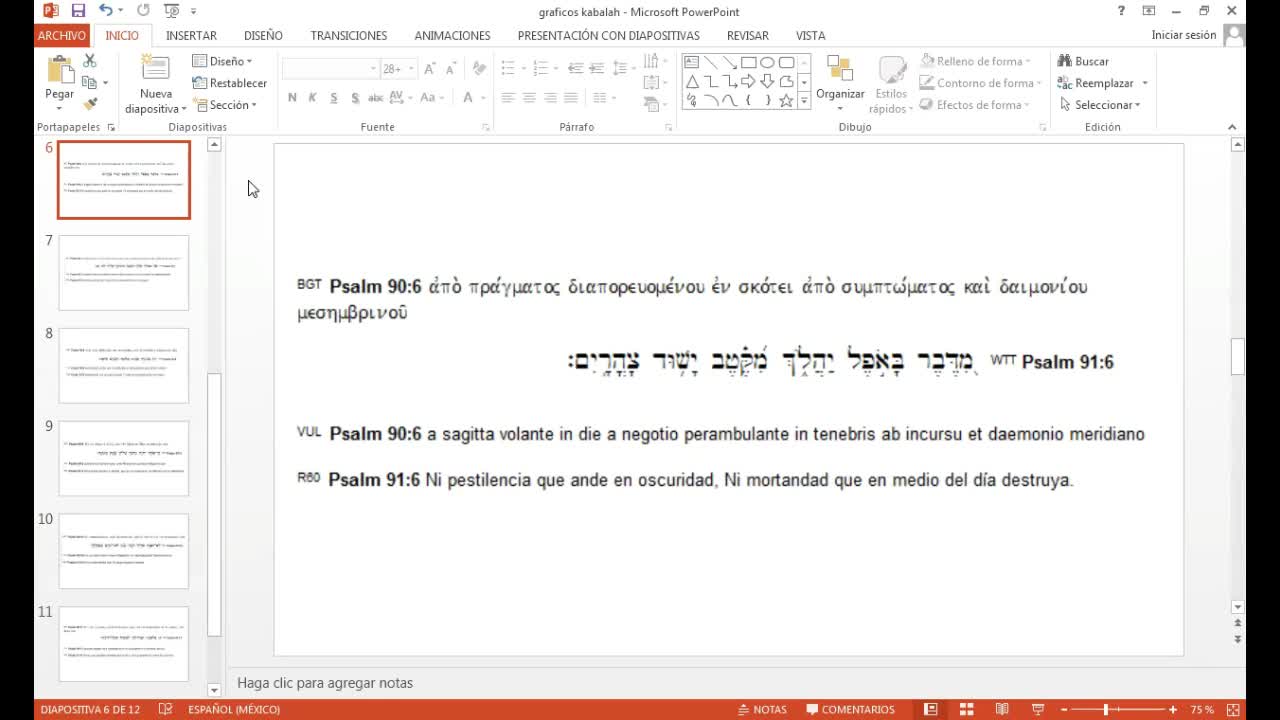Go to next slide arrow in editor scrollbar
This screenshot has width=1280, height=720.
[1238, 638]
